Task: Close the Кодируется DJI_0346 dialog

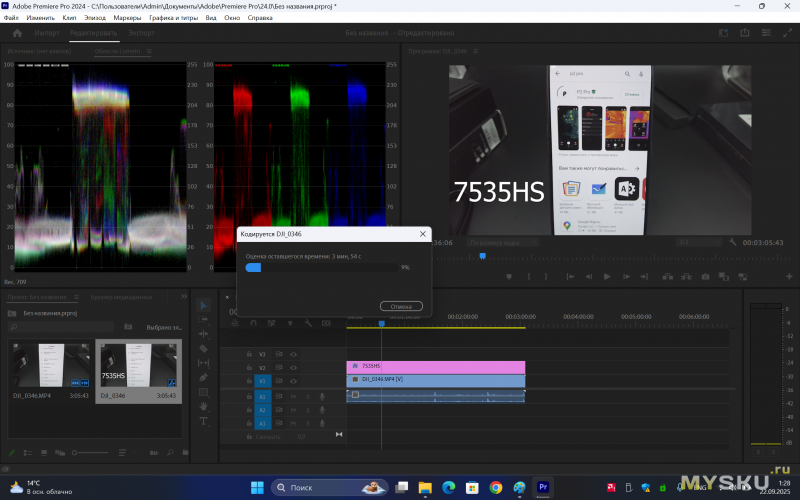Action: pos(422,234)
